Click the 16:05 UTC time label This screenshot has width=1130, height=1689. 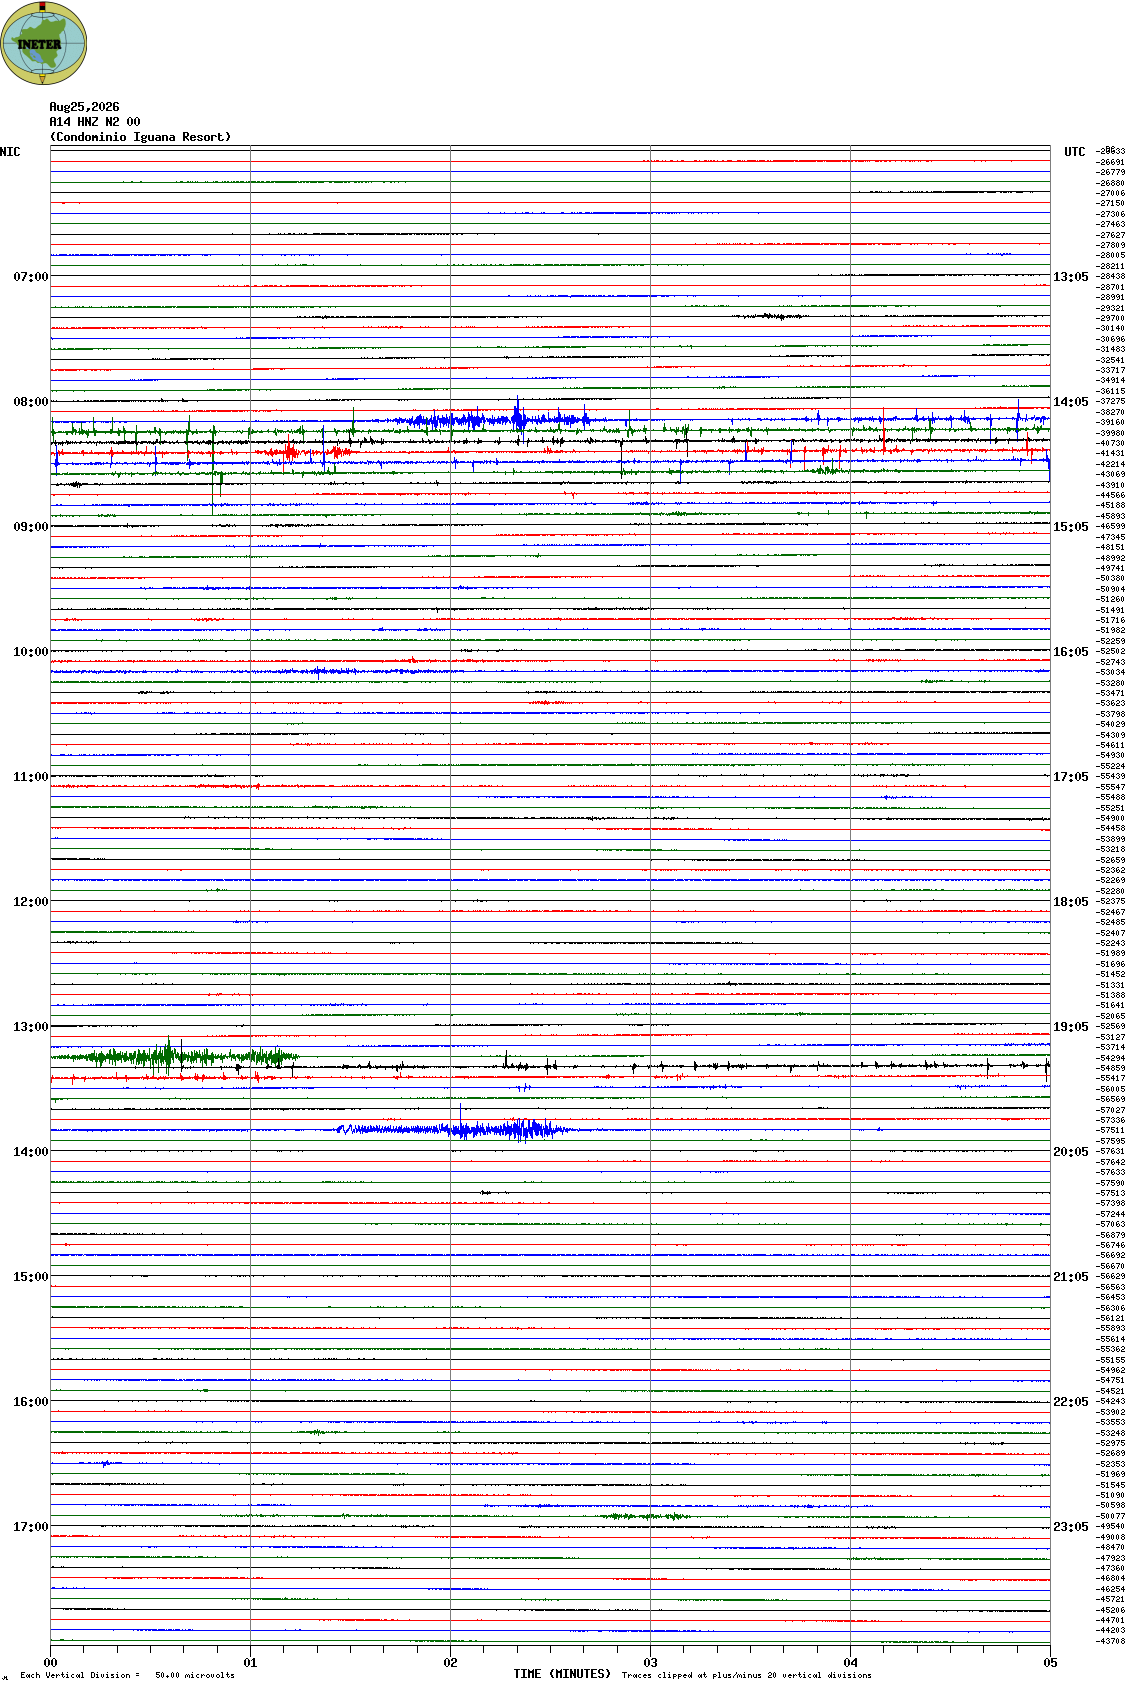[1071, 652]
